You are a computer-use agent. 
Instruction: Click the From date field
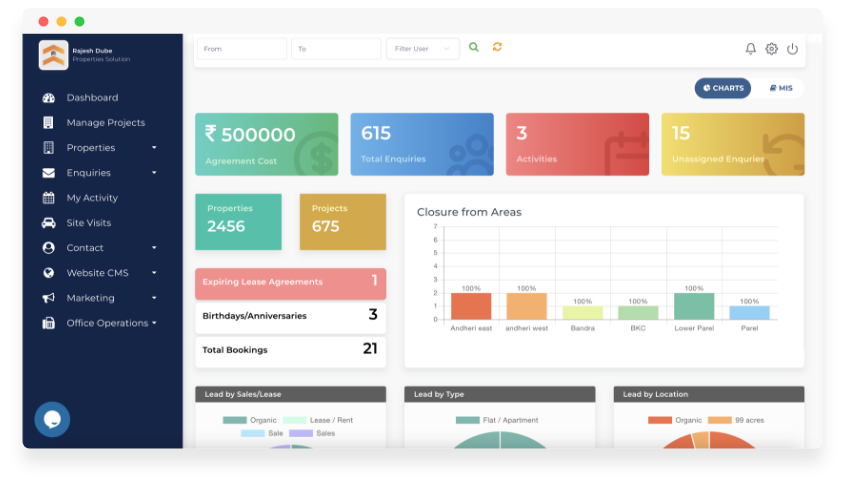[241, 48]
